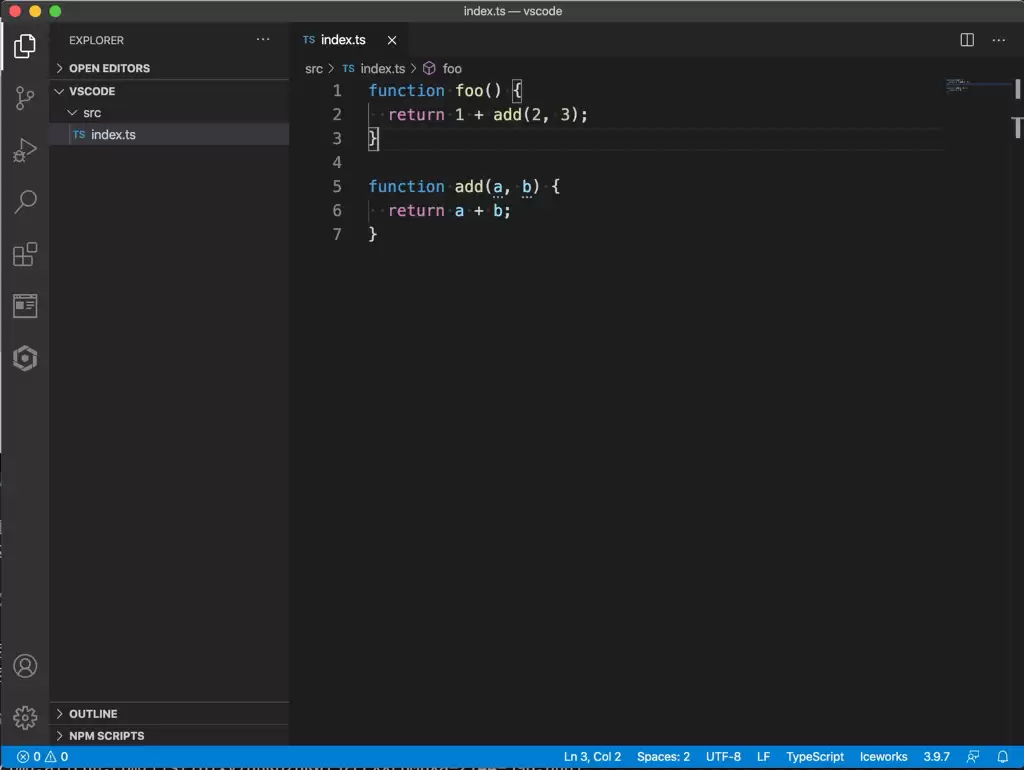Viewport: 1024px width, 770px height.
Task: Click the warnings count icon in status bar
Action: [x=50, y=757]
